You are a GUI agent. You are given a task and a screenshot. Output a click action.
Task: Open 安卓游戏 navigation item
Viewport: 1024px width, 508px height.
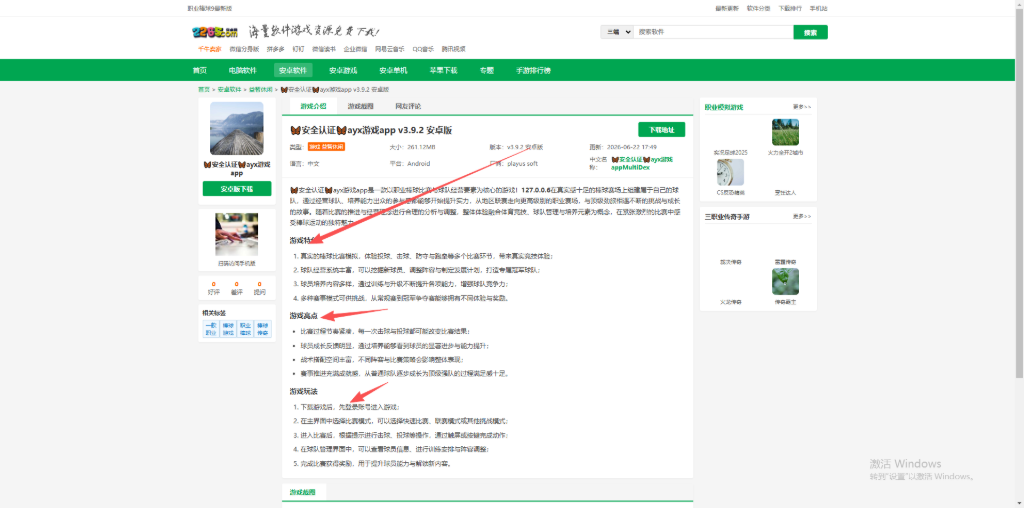343,71
